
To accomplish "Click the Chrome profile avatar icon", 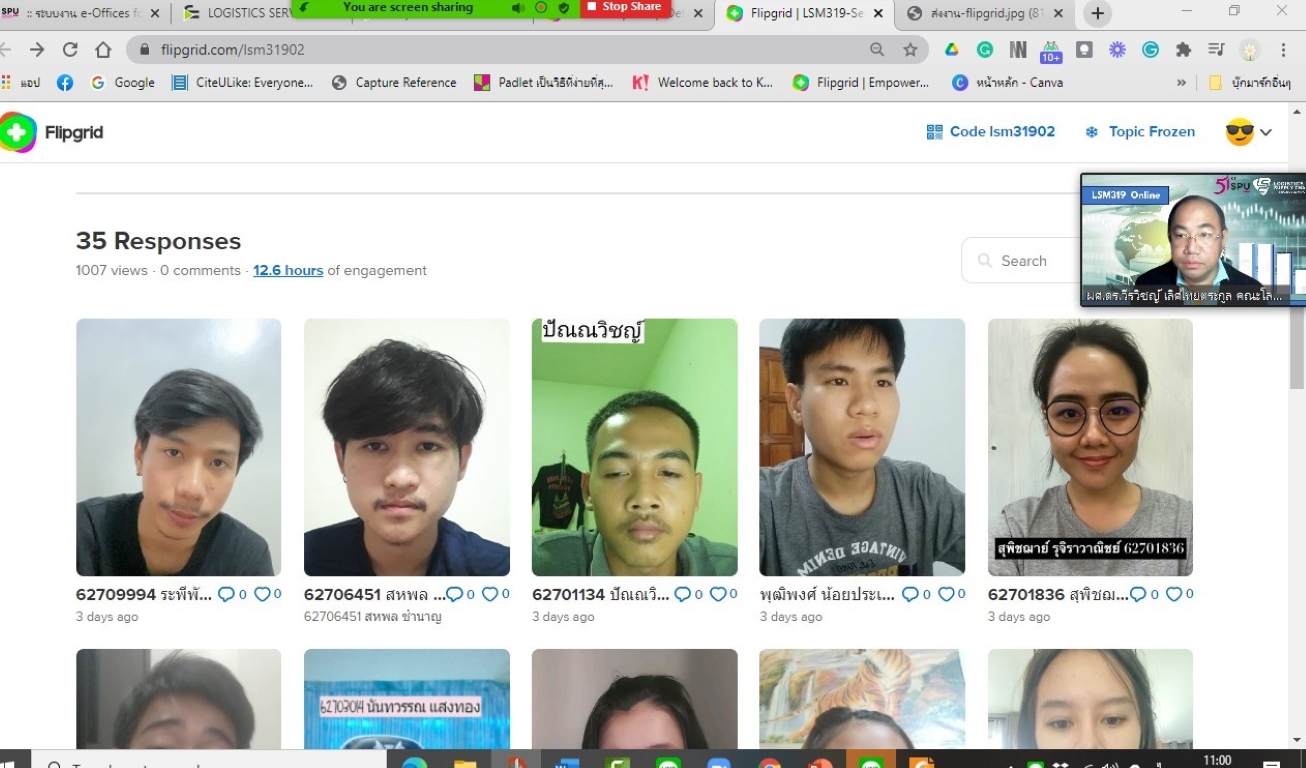I will coord(1250,50).
